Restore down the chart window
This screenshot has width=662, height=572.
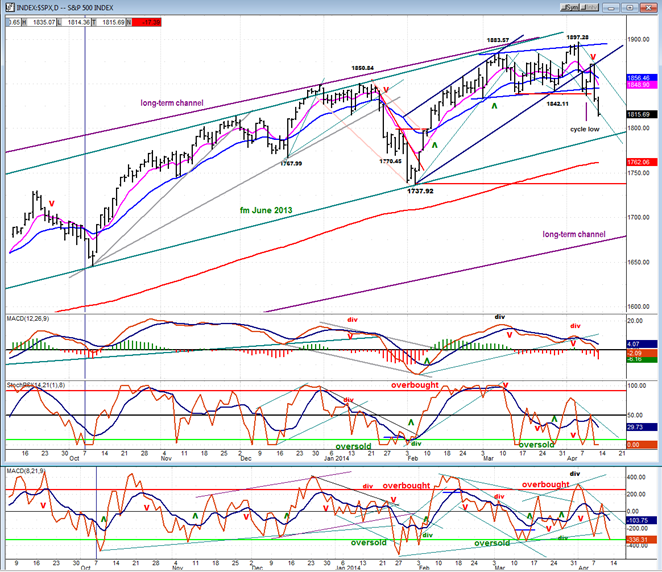[x=629, y=7]
